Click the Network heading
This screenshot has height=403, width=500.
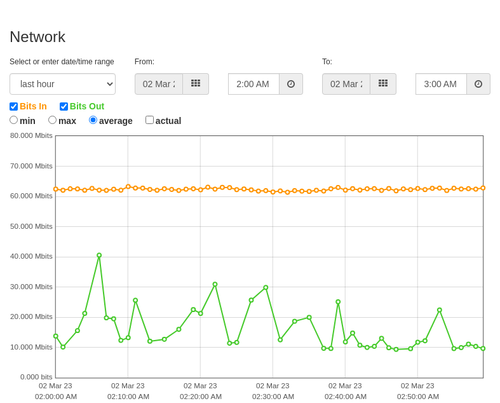coord(37,37)
